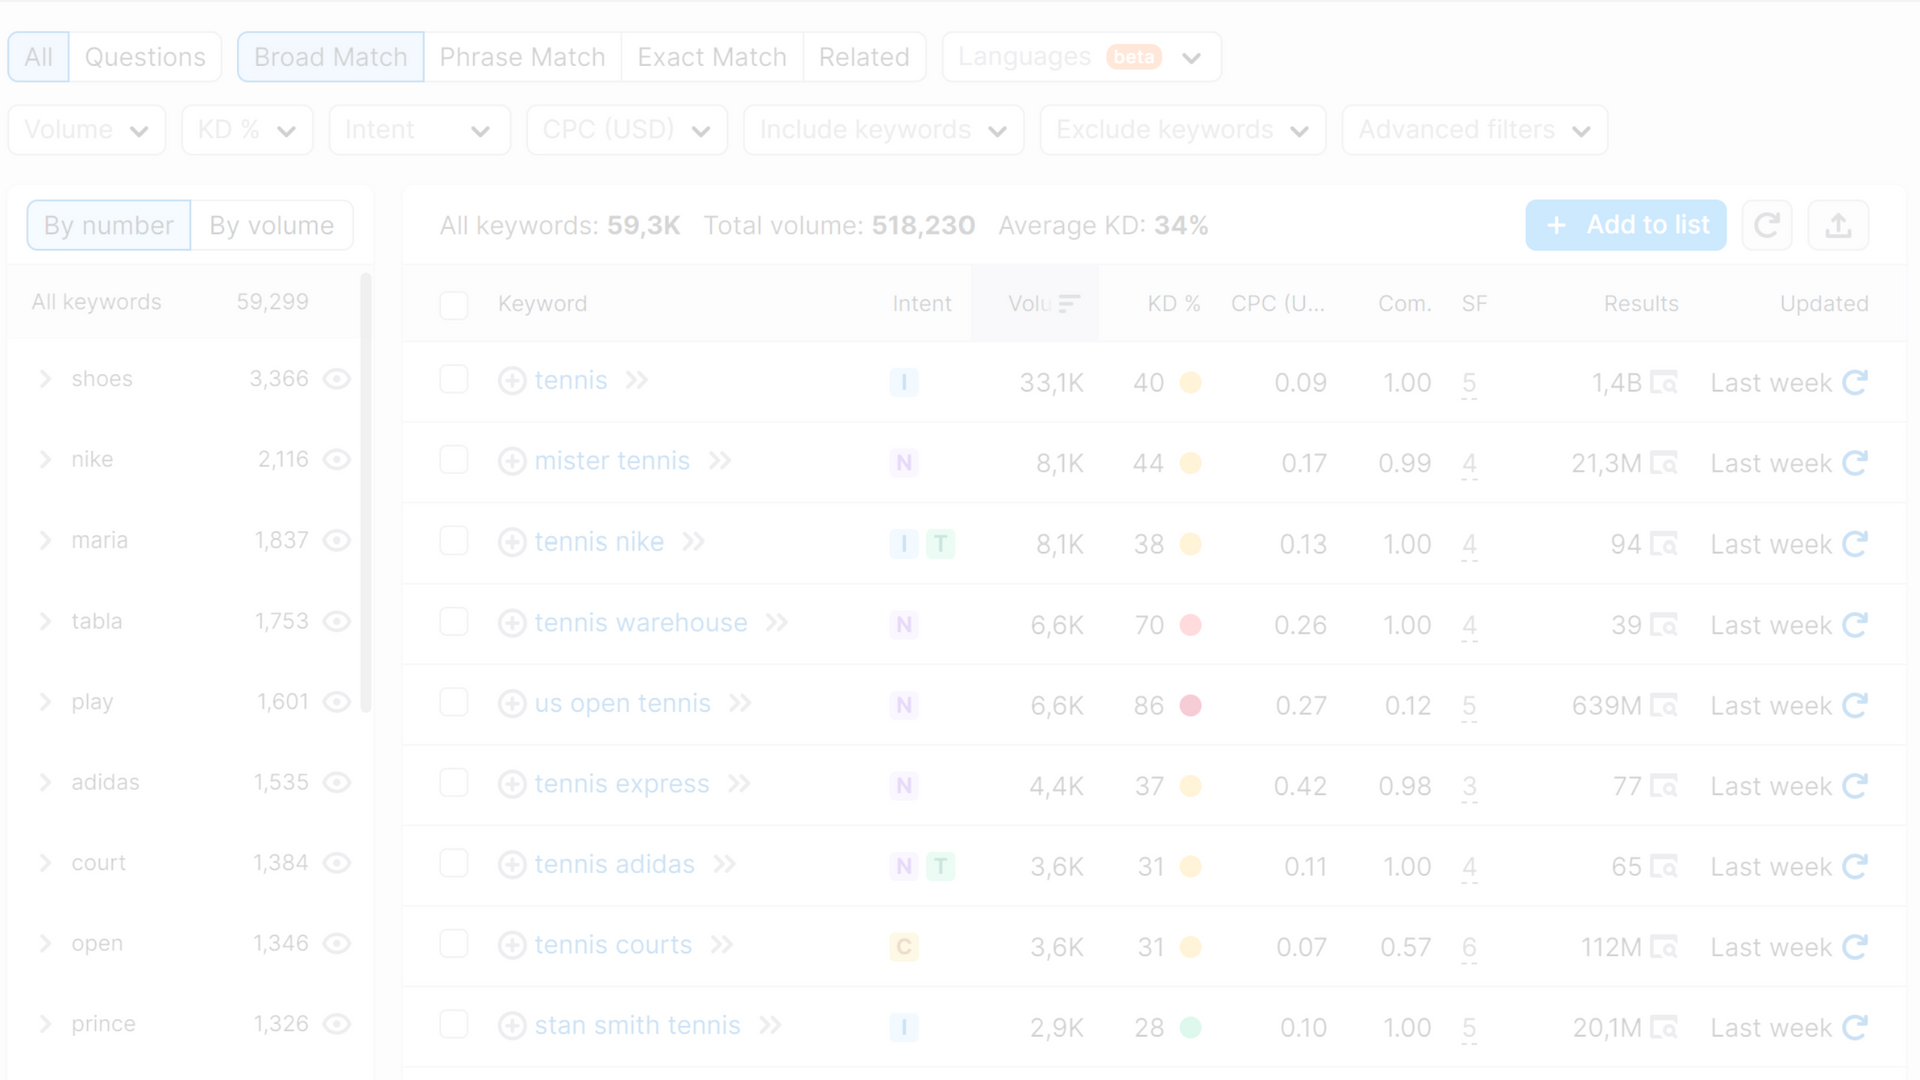Viewport: 1920px width, 1080px height.
Task: Open double-arrow icon next to mister tennis
Action: click(720, 461)
